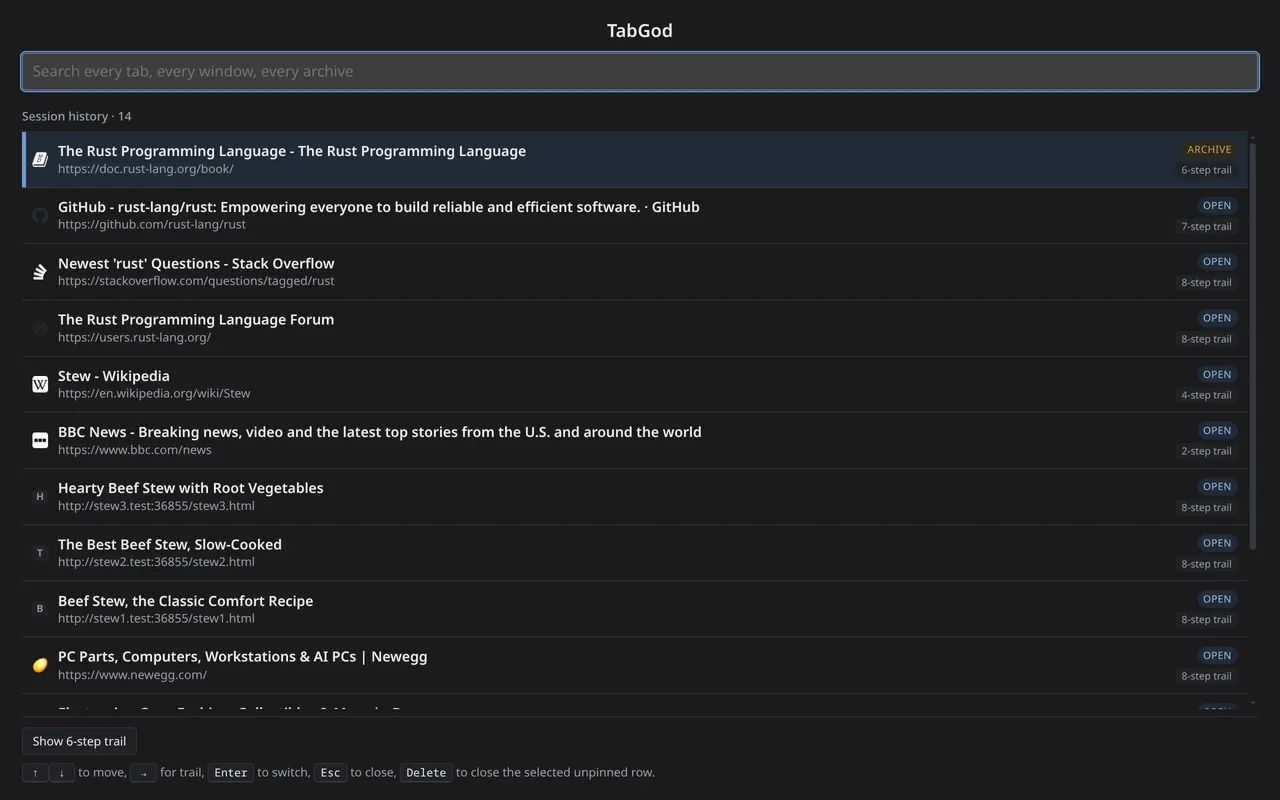
Task: Select The Rust Programming Language Forum title
Action: (x=196, y=319)
